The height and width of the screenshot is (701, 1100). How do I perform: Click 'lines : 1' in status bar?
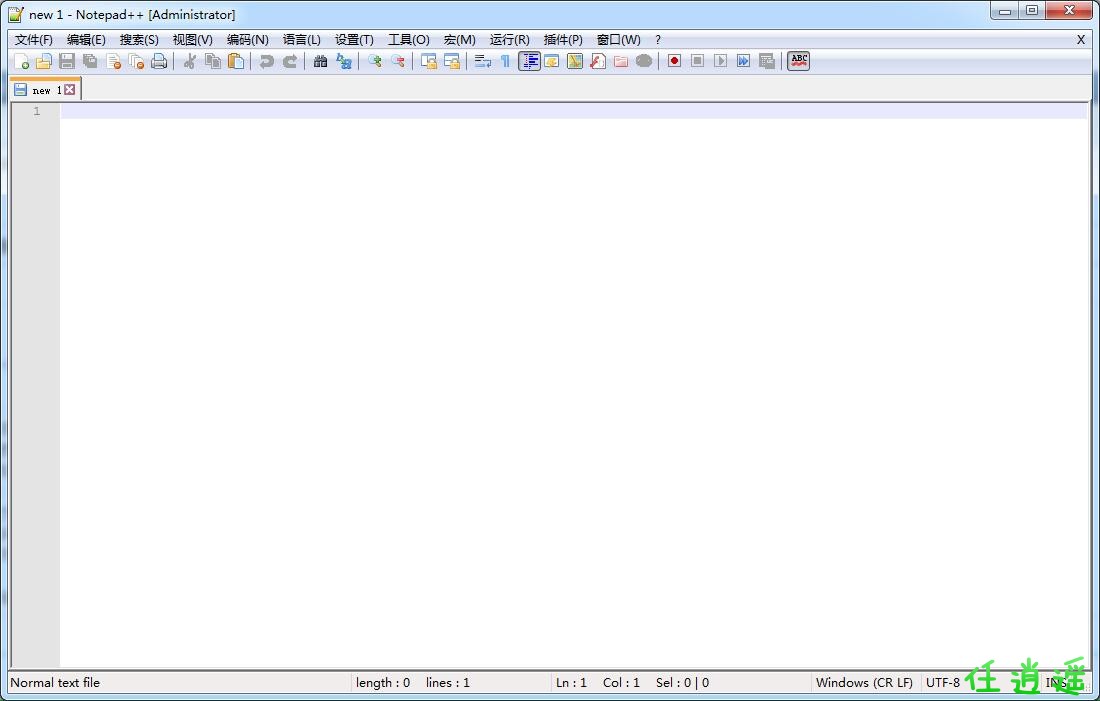pyautogui.click(x=448, y=683)
